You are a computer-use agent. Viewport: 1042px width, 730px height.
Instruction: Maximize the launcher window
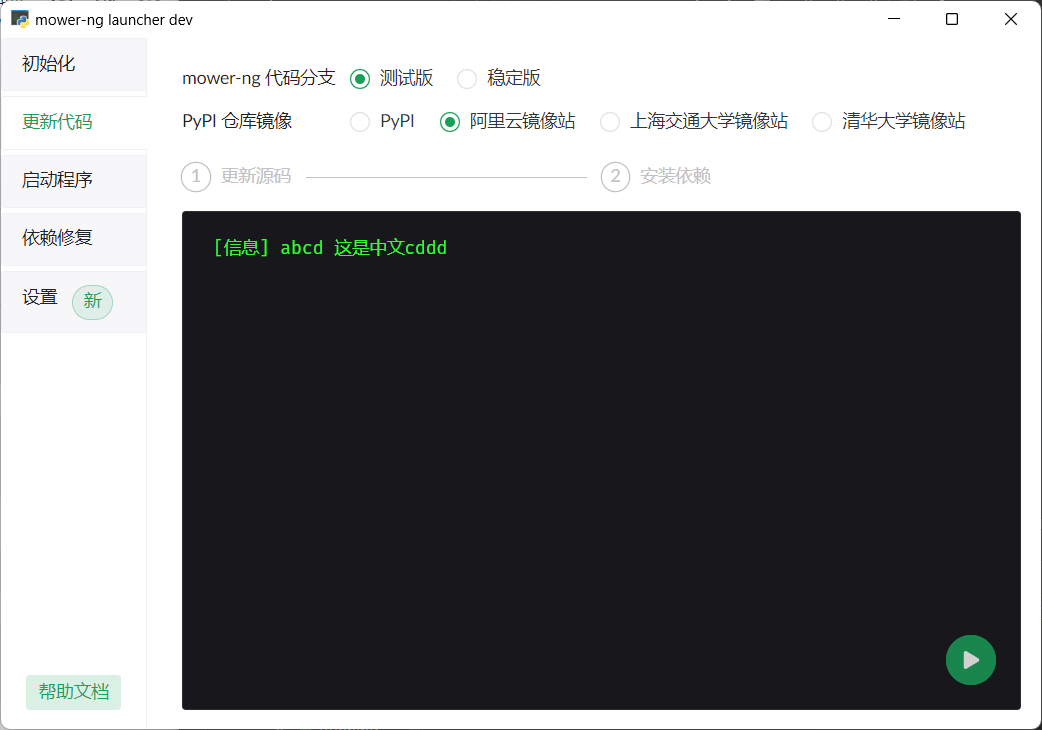coord(952,19)
